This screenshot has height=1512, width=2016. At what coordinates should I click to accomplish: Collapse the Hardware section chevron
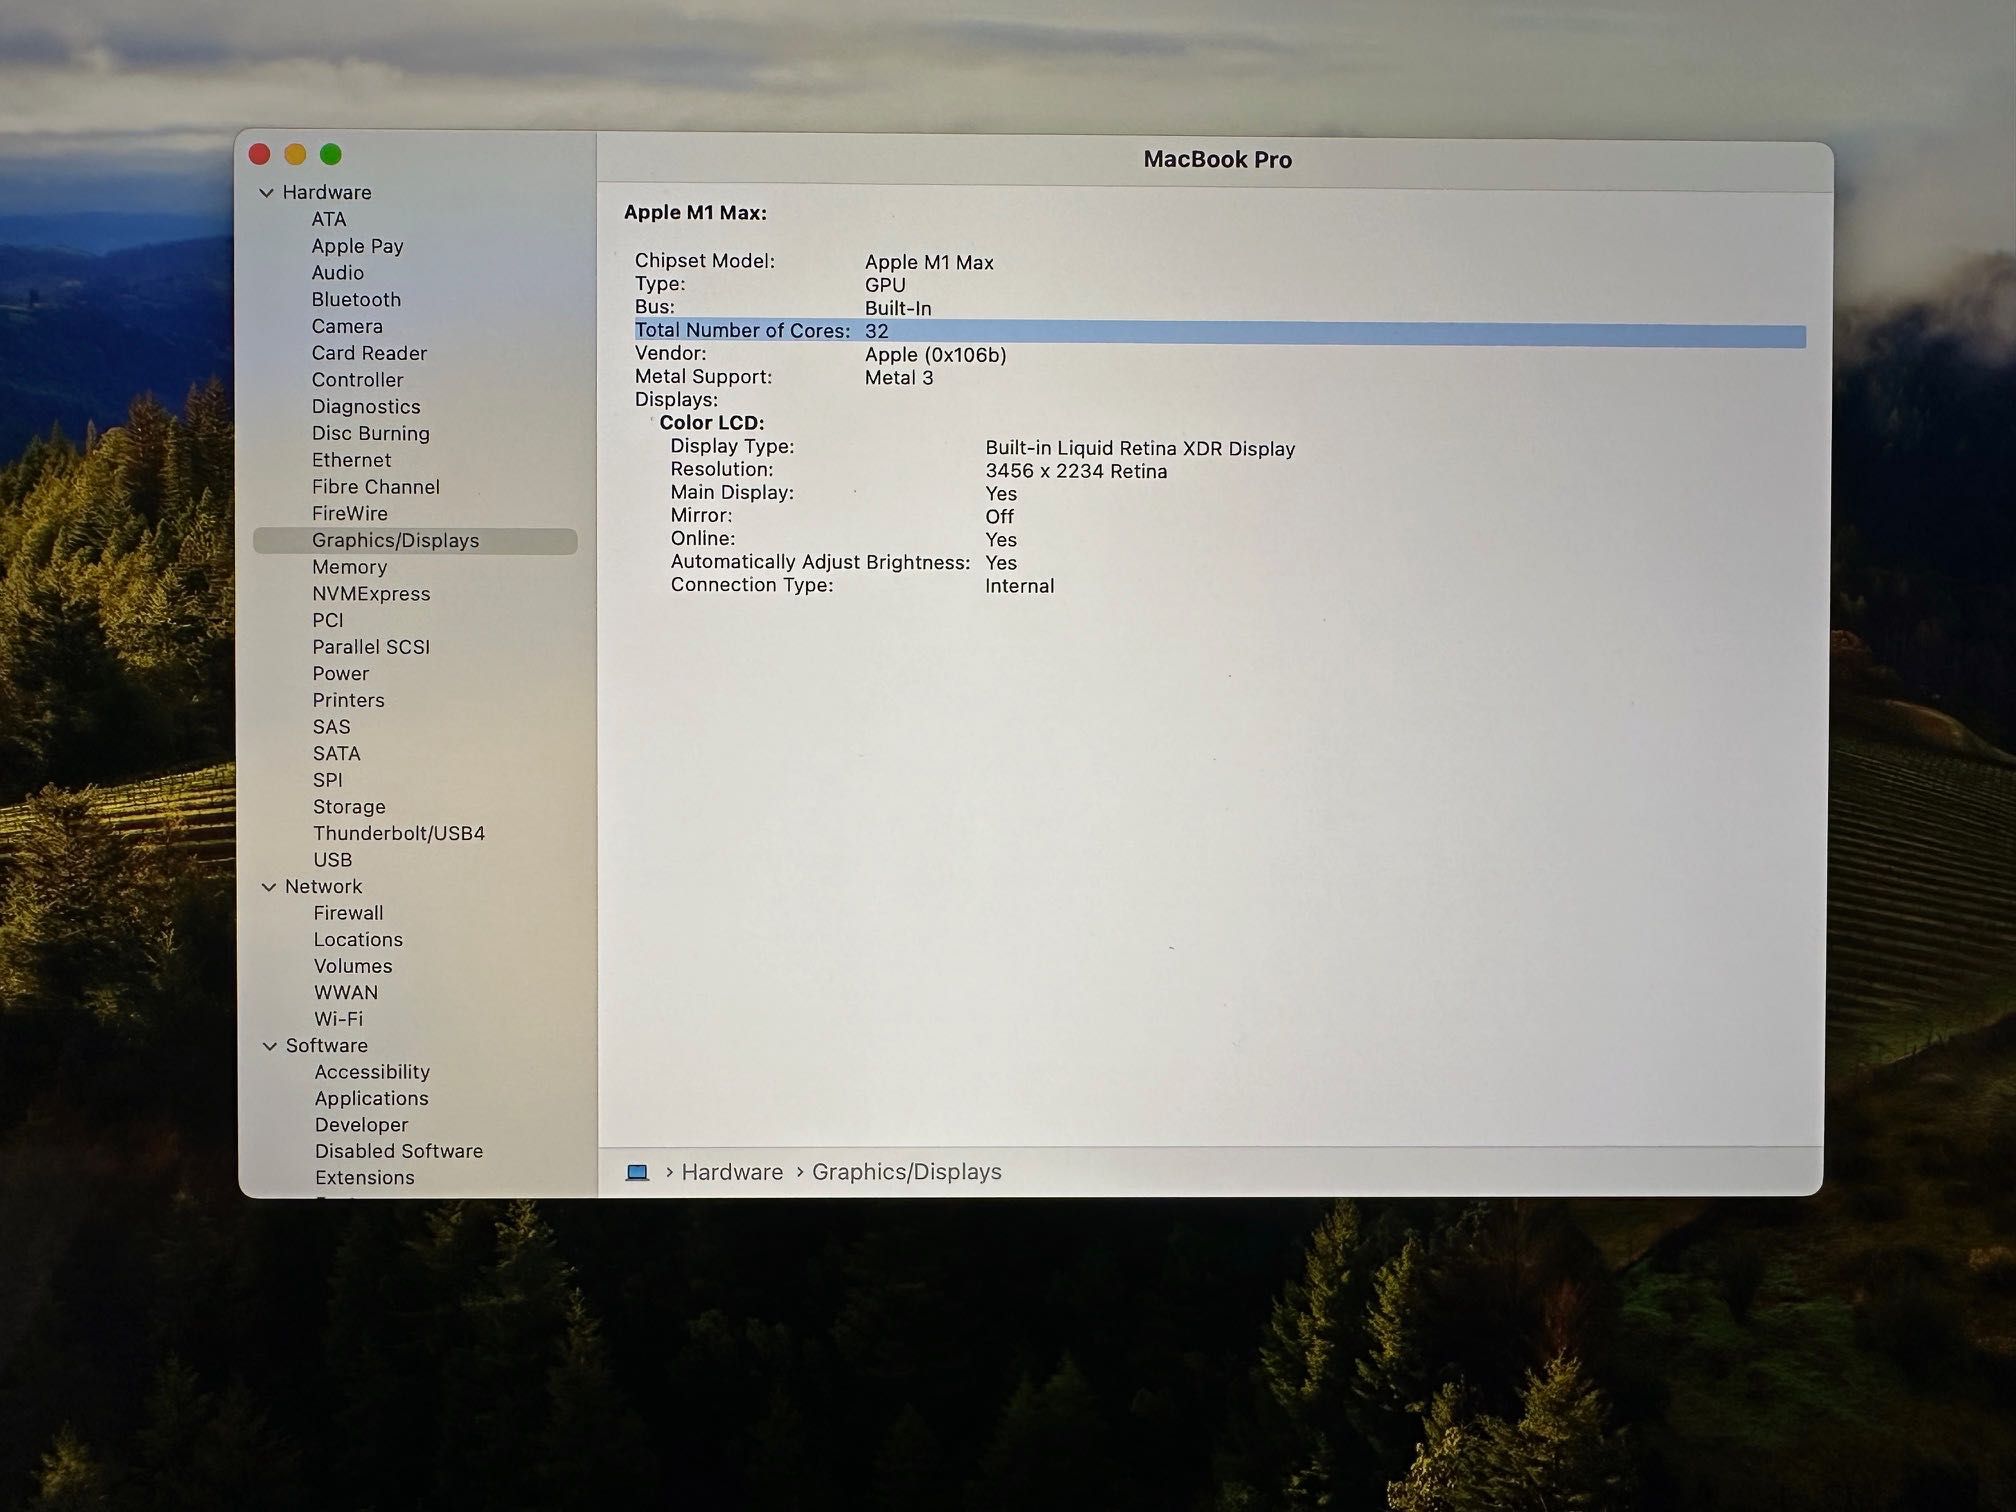(x=267, y=193)
